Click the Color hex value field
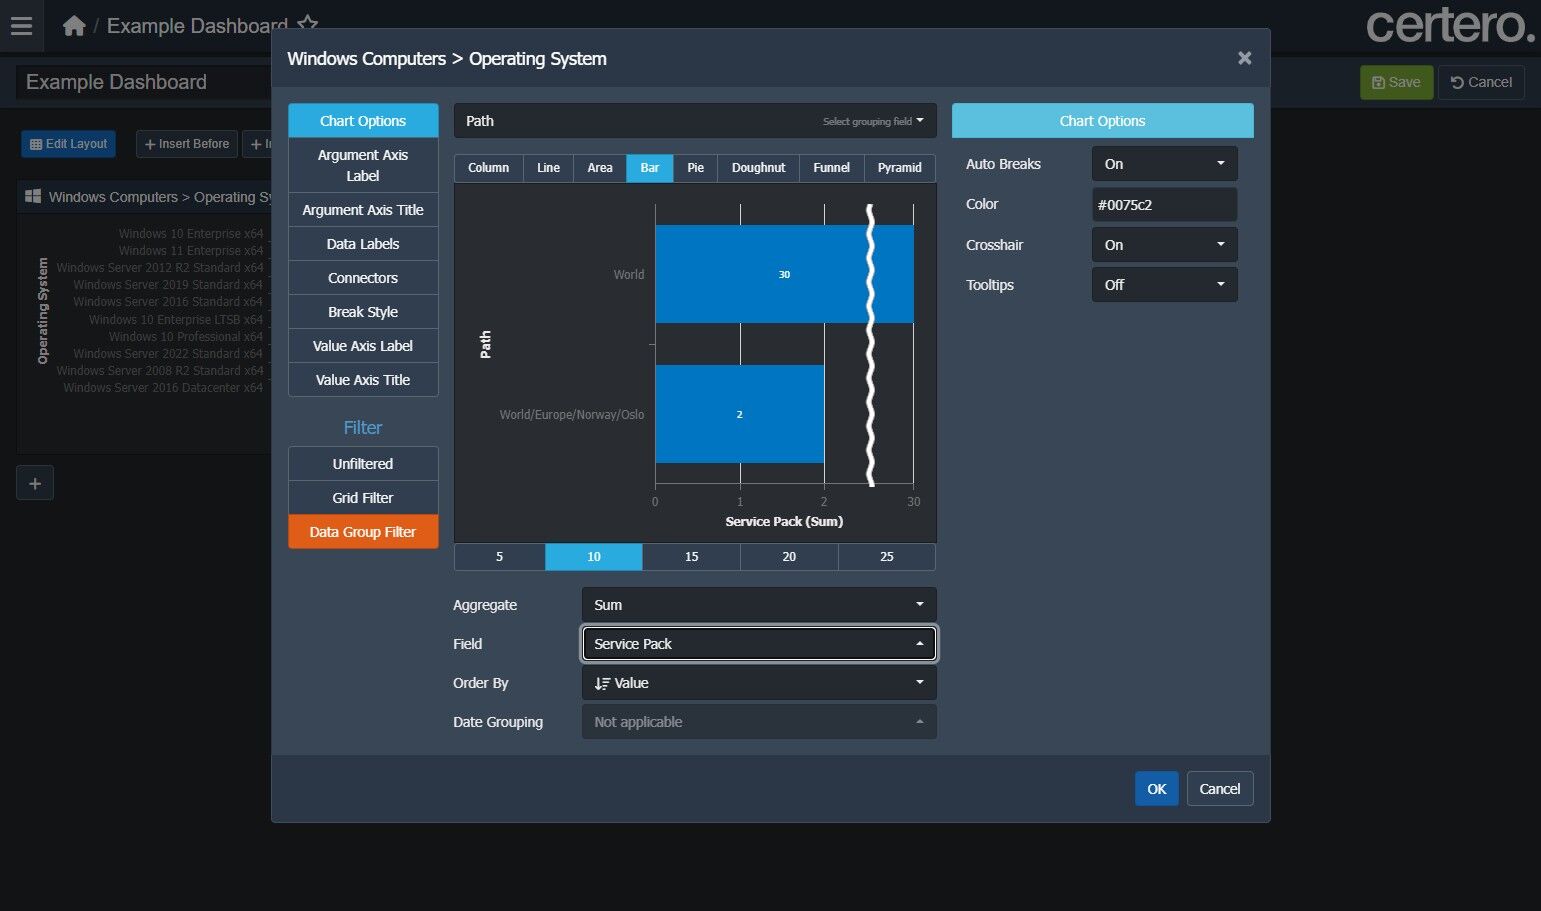1541x911 pixels. (x=1164, y=205)
